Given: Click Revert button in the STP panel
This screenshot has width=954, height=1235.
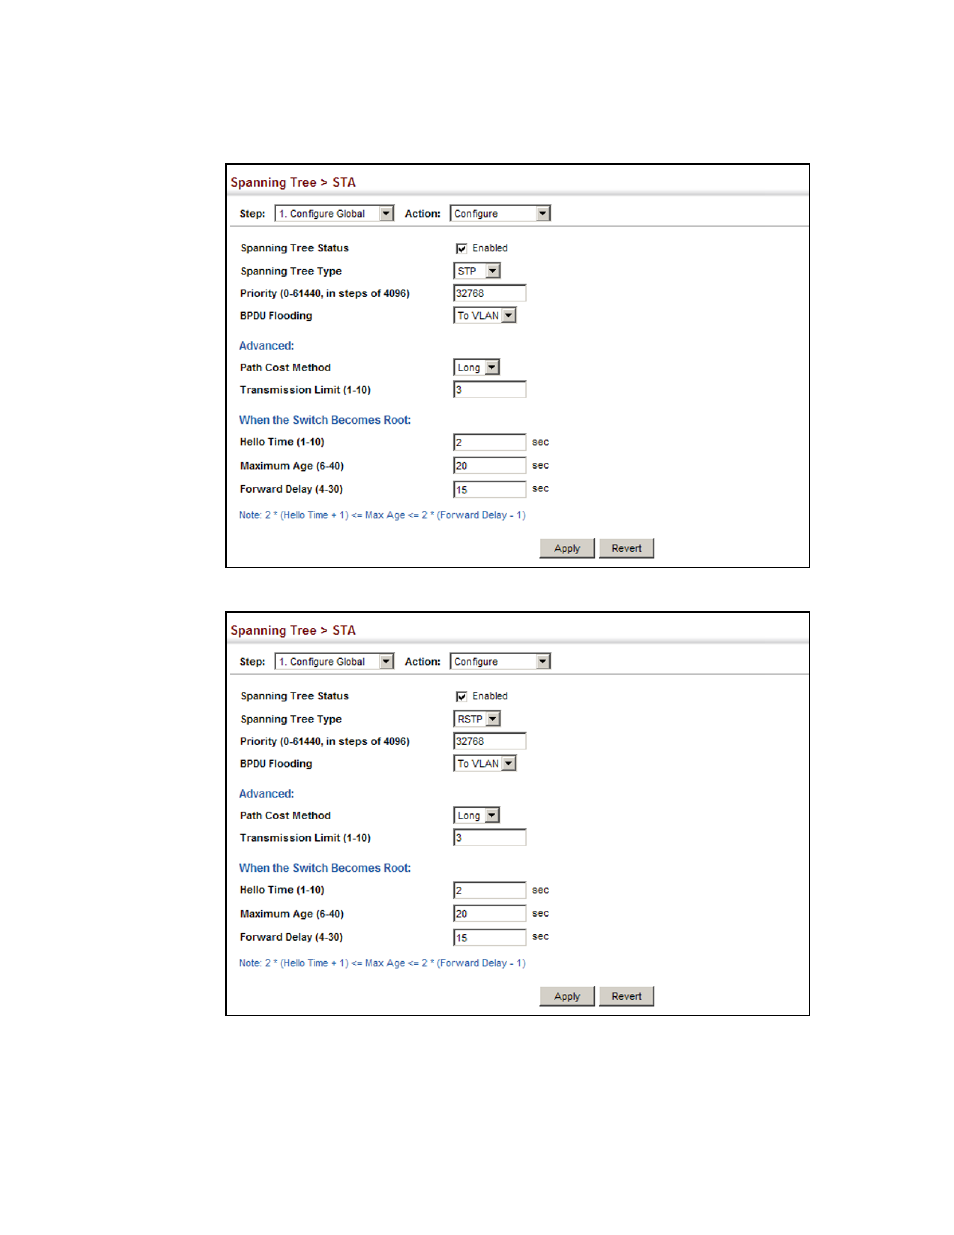Looking at the screenshot, I should click(x=627, y=549).
